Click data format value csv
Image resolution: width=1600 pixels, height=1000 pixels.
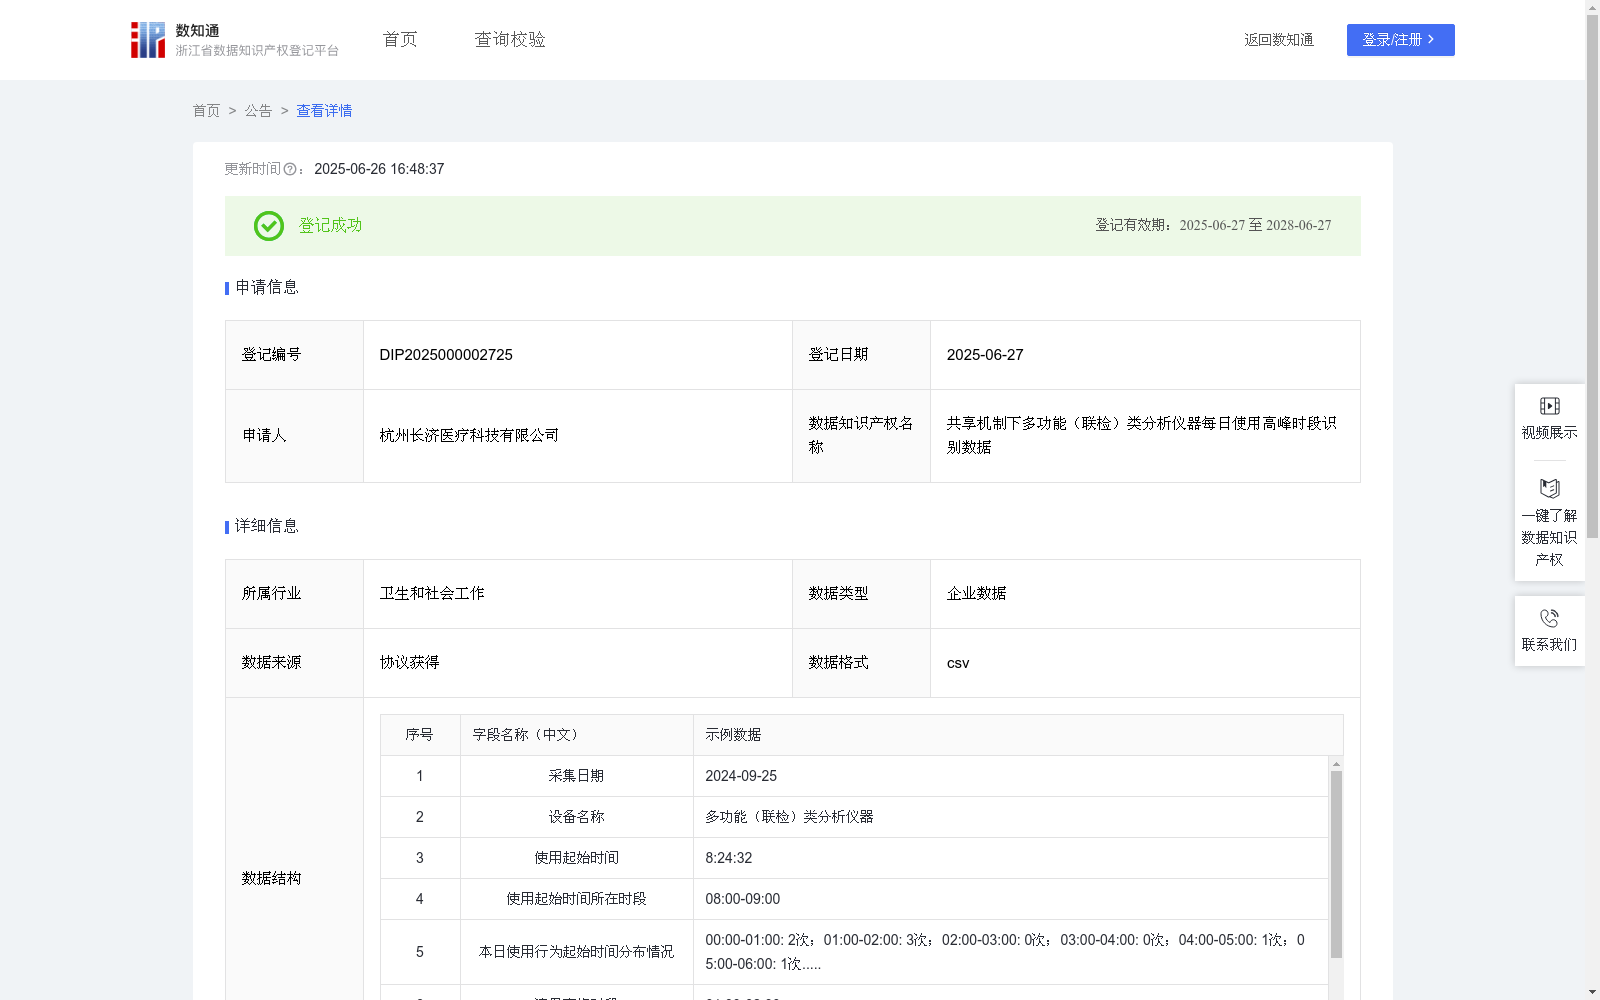(x=958, y=663)
